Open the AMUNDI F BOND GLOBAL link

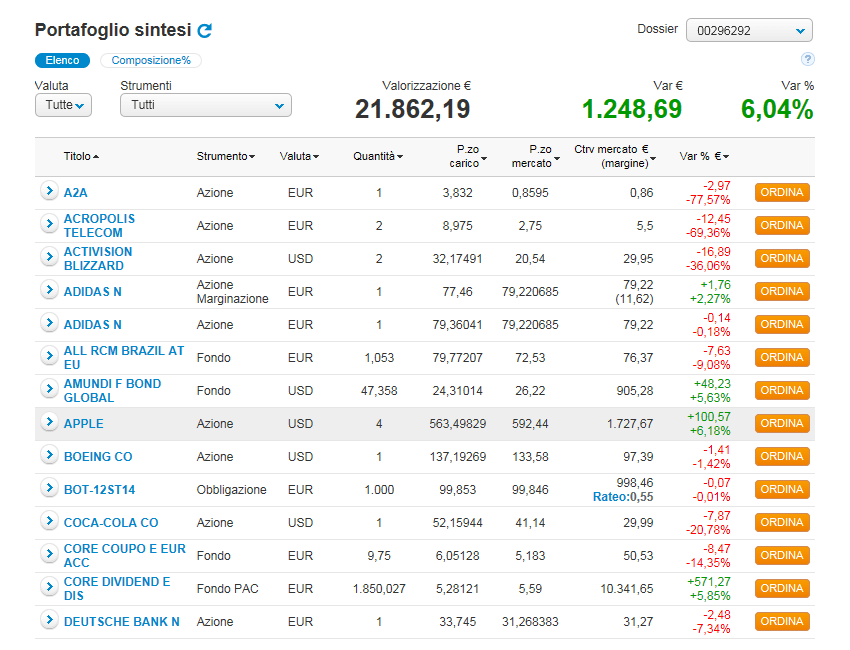click(x=112, y=391)
